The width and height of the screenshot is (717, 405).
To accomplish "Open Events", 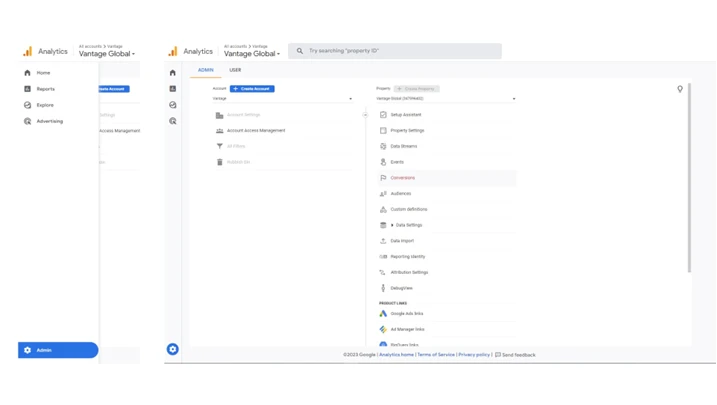I will 397,162.
